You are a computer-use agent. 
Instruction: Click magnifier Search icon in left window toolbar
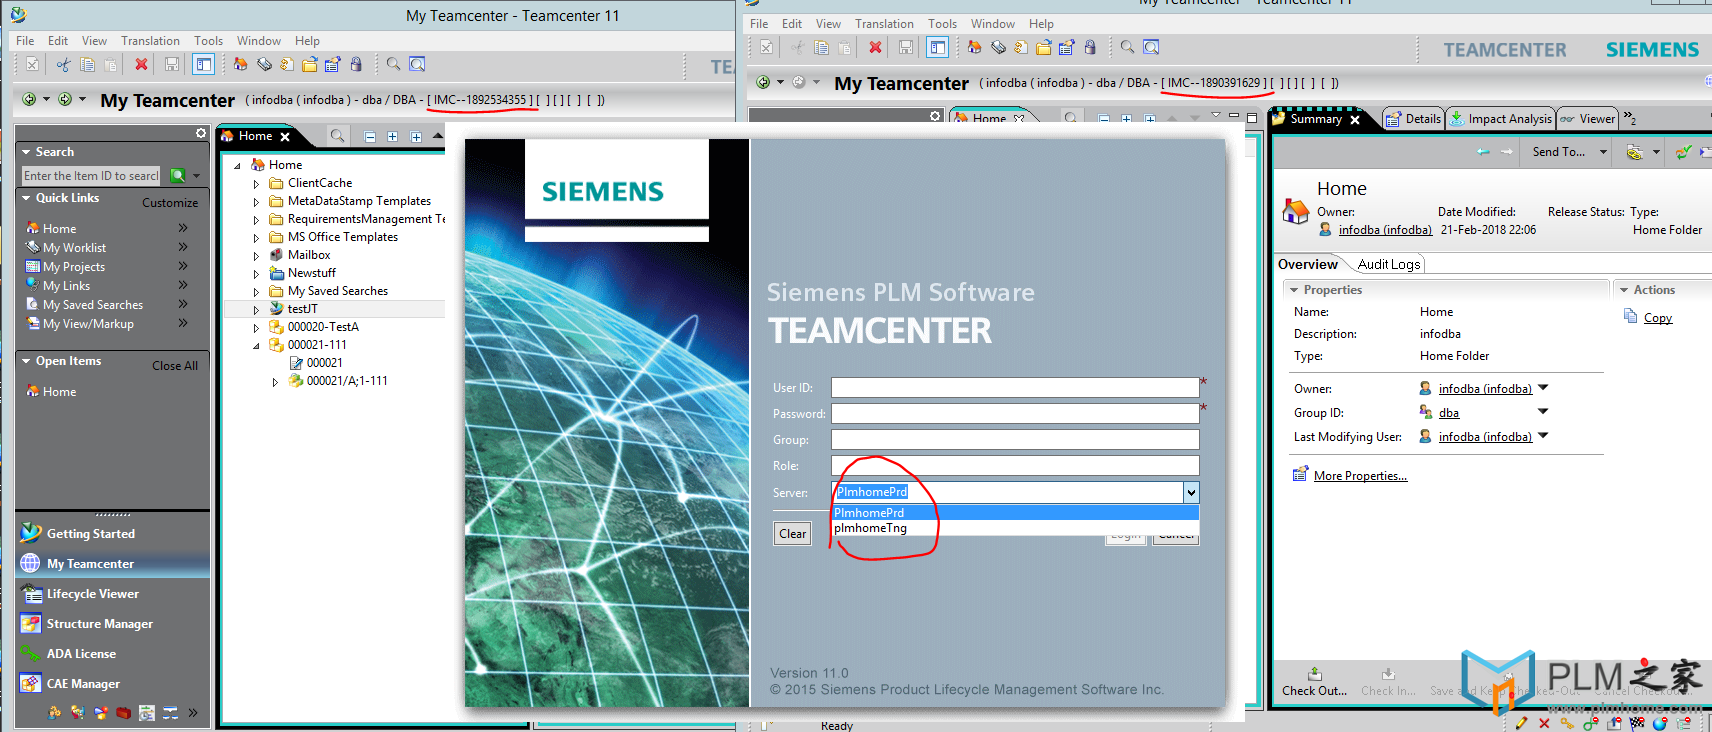[x=393, y=65]
